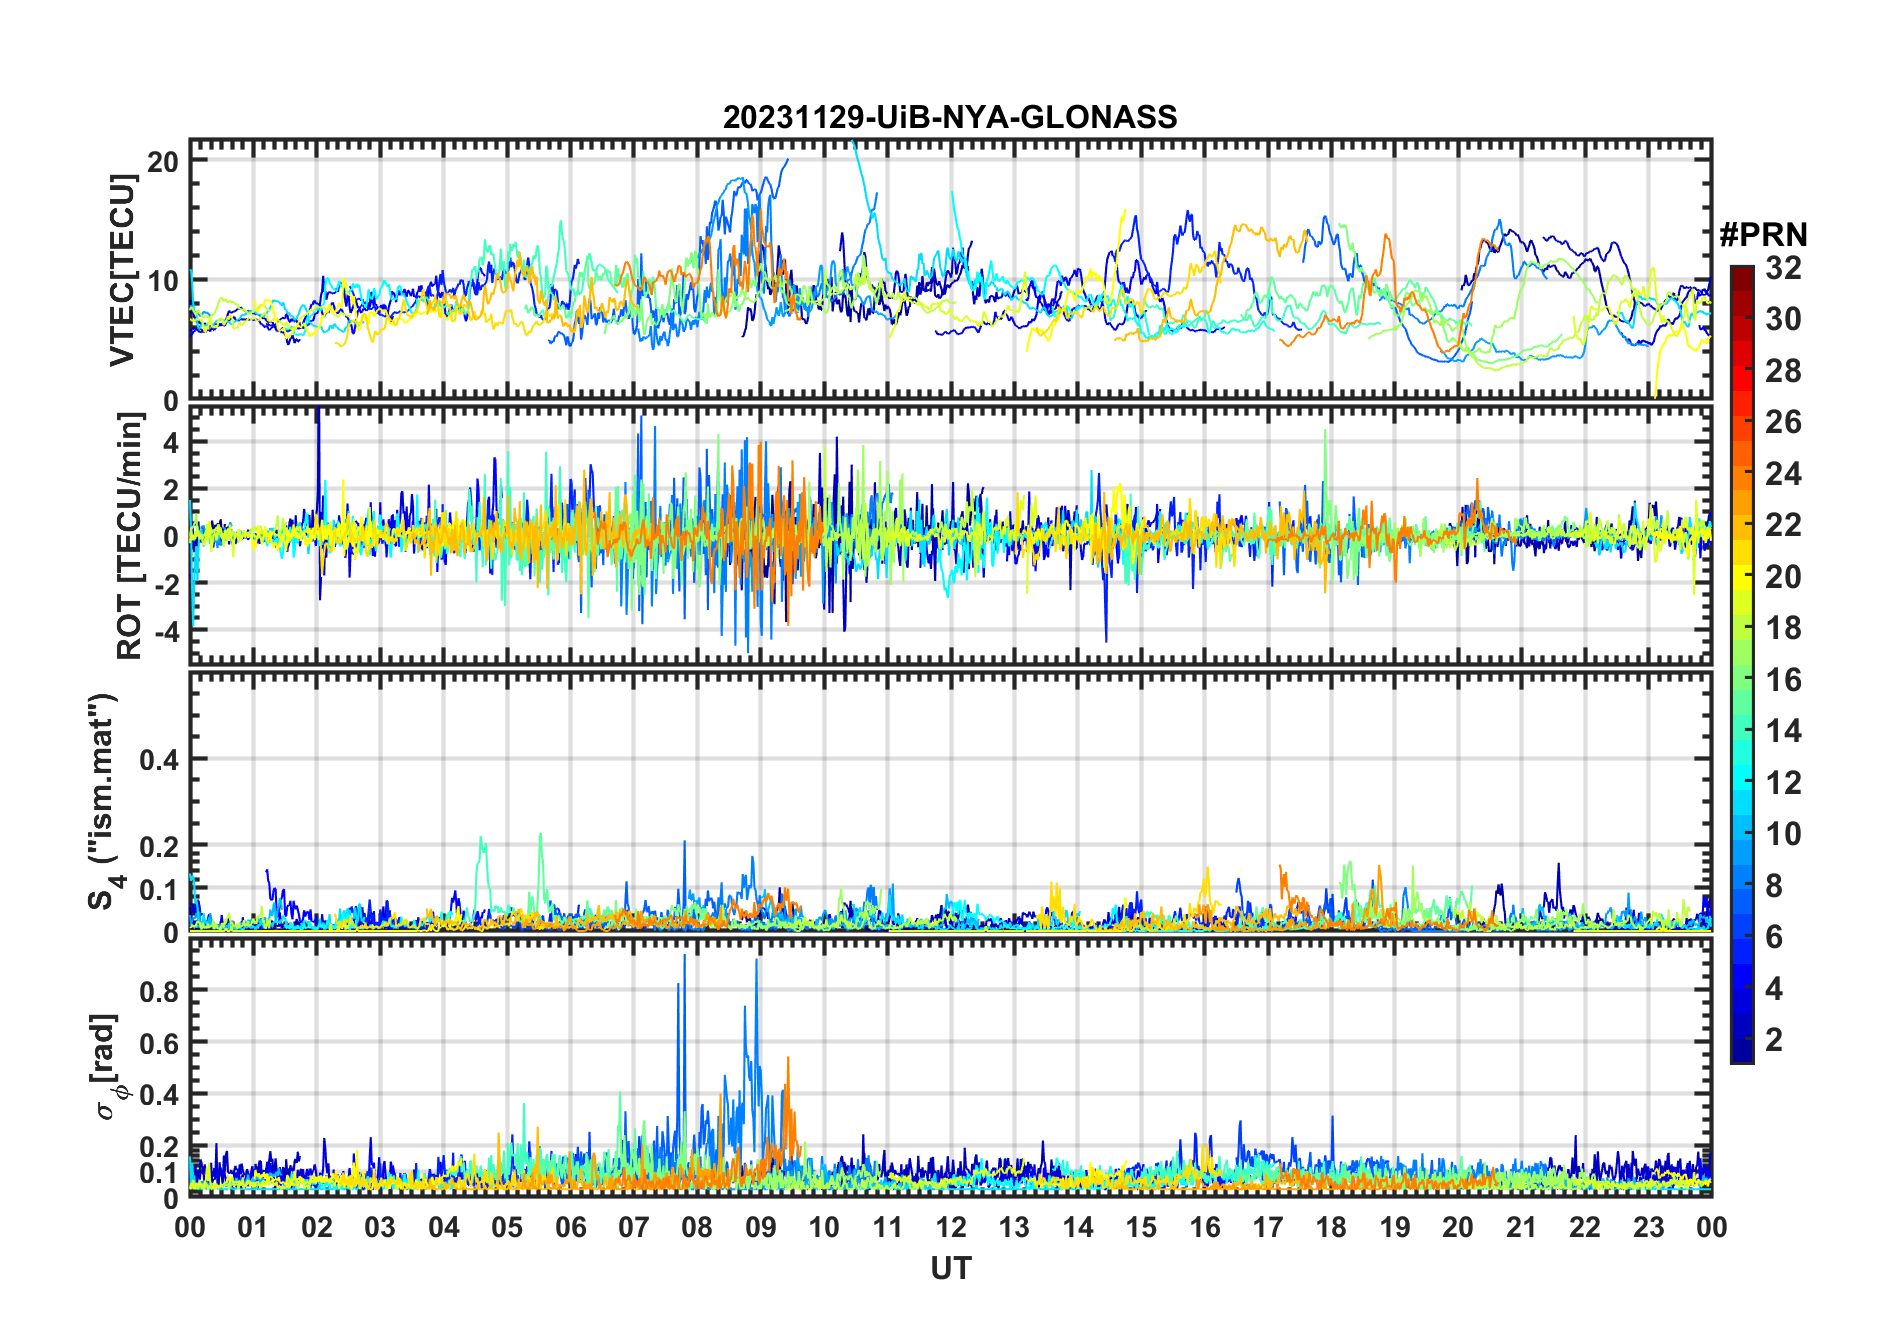Click colorbar tick label 32

pyautogui.click(x=1783, y=267)
